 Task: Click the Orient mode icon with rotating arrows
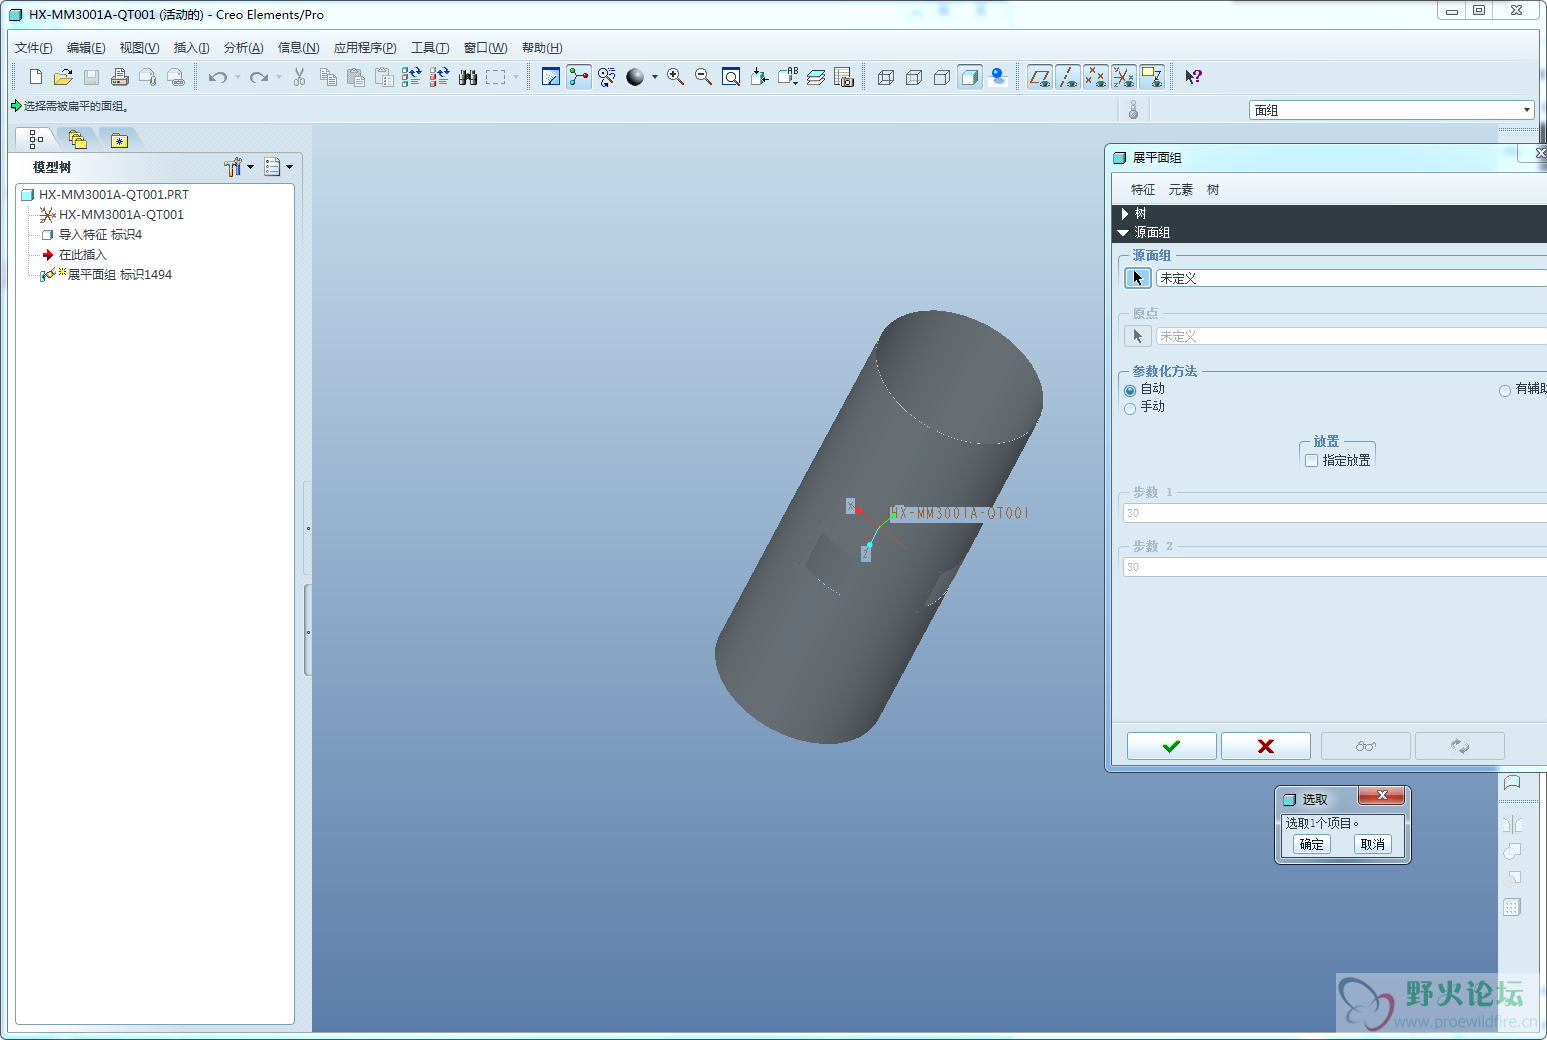[x=607, y=77]
